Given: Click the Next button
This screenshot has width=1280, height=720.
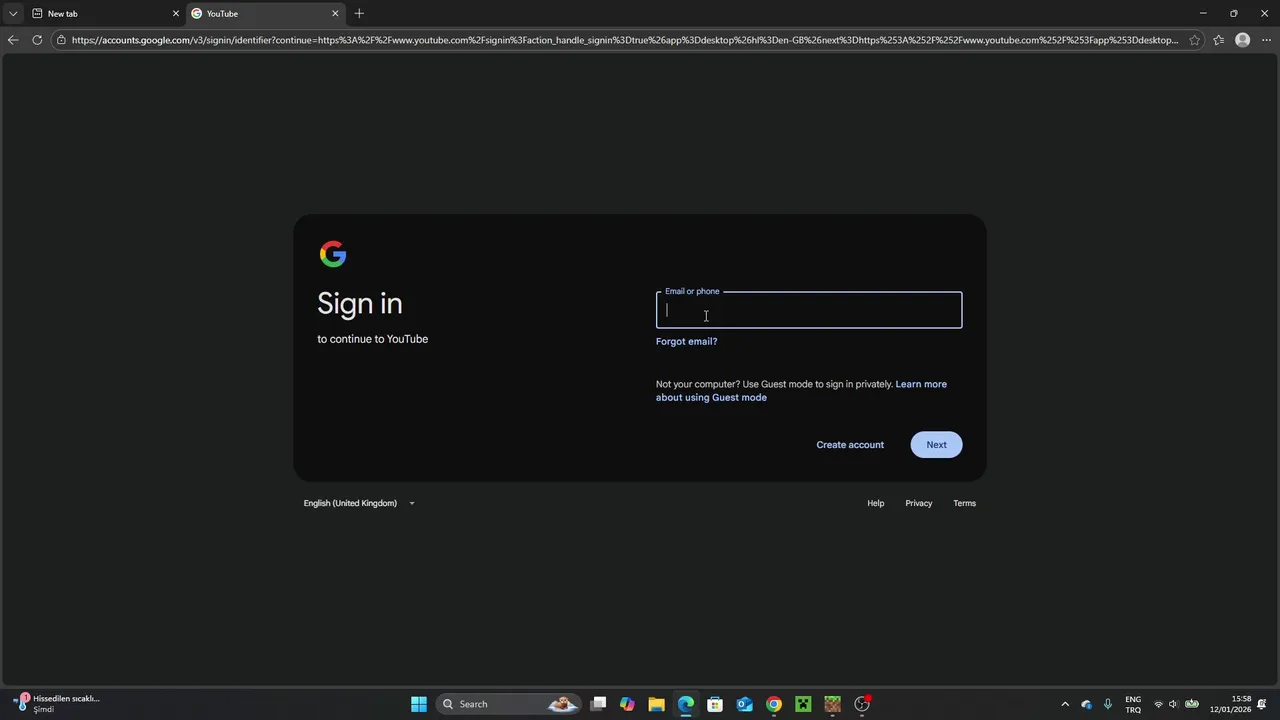Looking at the screenshot, I should [x=936, y=445].
